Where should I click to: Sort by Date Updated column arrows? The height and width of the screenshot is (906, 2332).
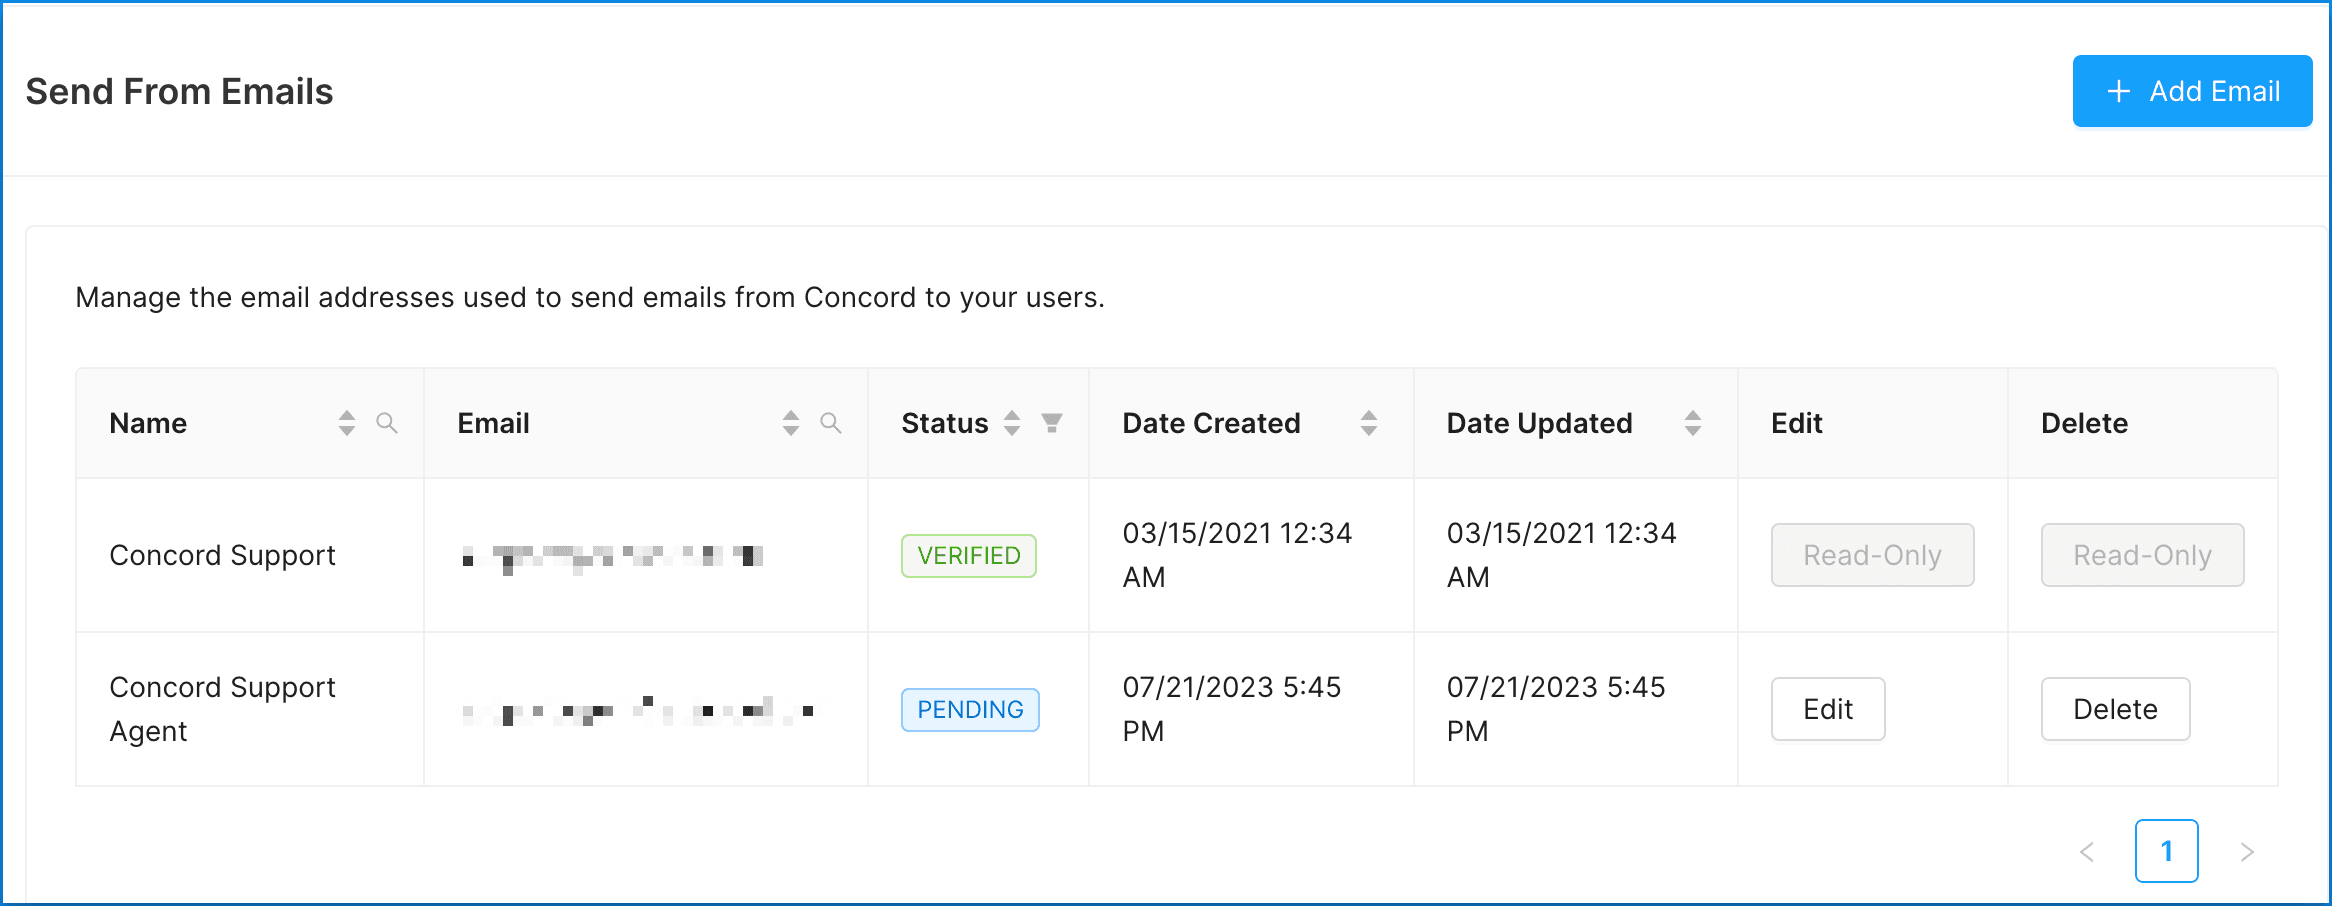coord(1693,423)
